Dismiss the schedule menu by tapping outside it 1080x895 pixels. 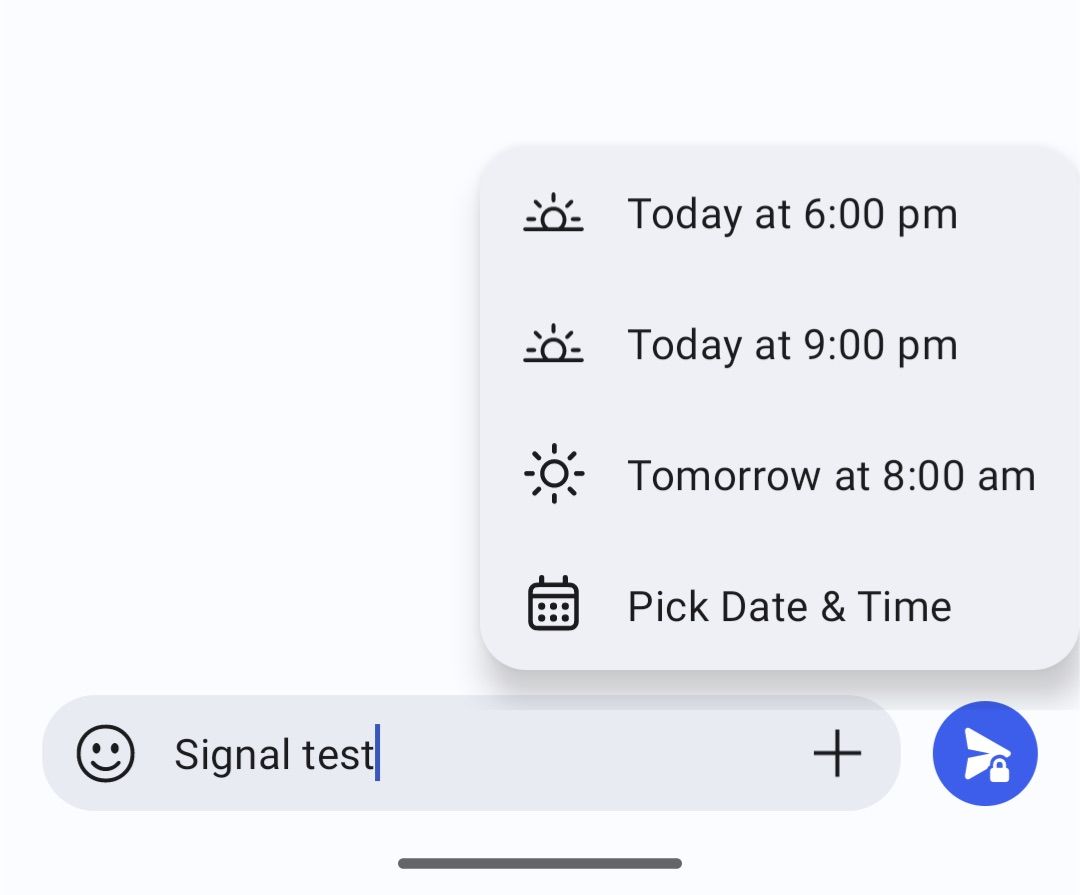tap(220, 400)
